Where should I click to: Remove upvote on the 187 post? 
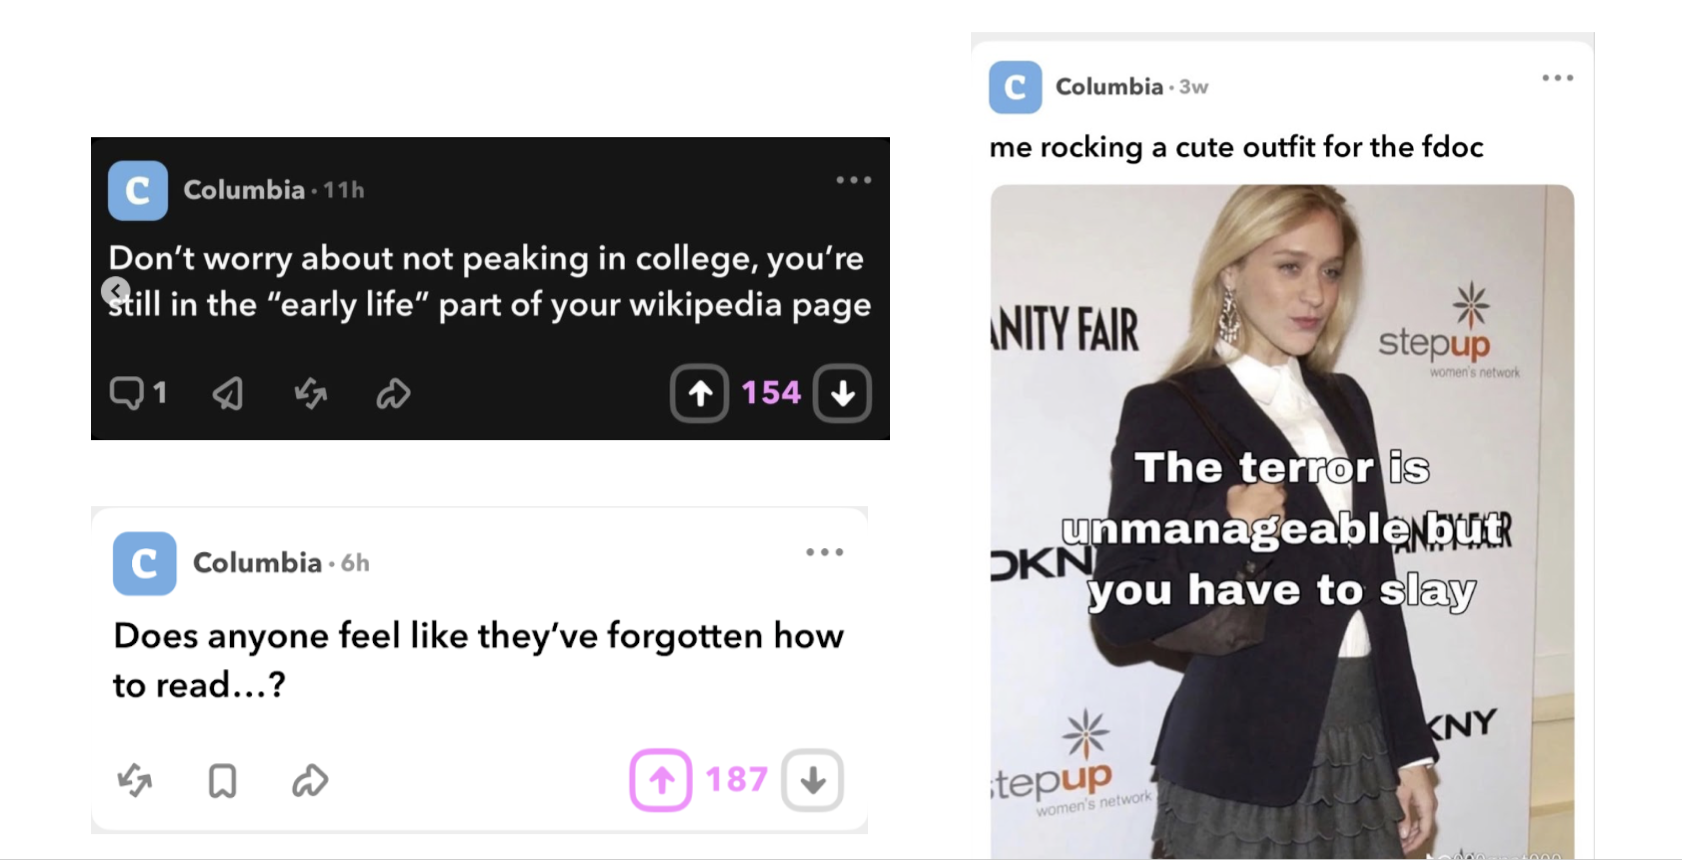(x=661, y=780)
